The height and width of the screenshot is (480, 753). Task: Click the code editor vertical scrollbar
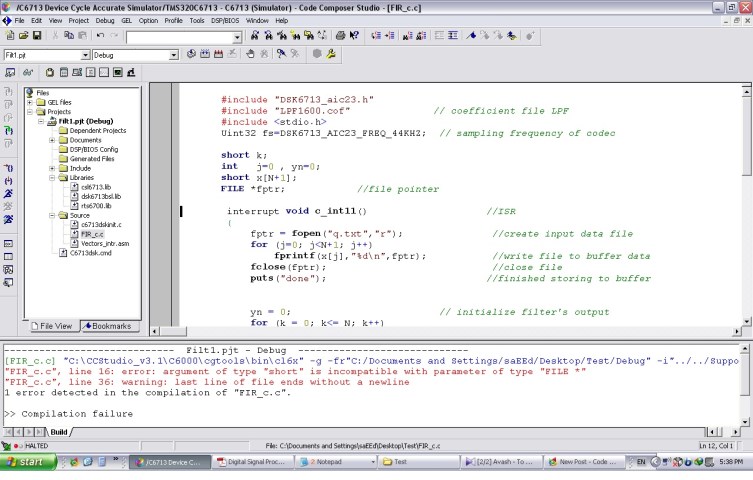(x=746, y=204)
